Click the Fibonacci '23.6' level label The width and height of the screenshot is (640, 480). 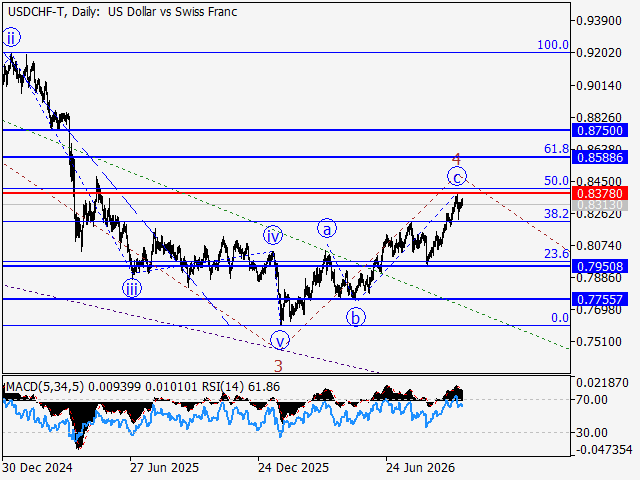[556, 254]
